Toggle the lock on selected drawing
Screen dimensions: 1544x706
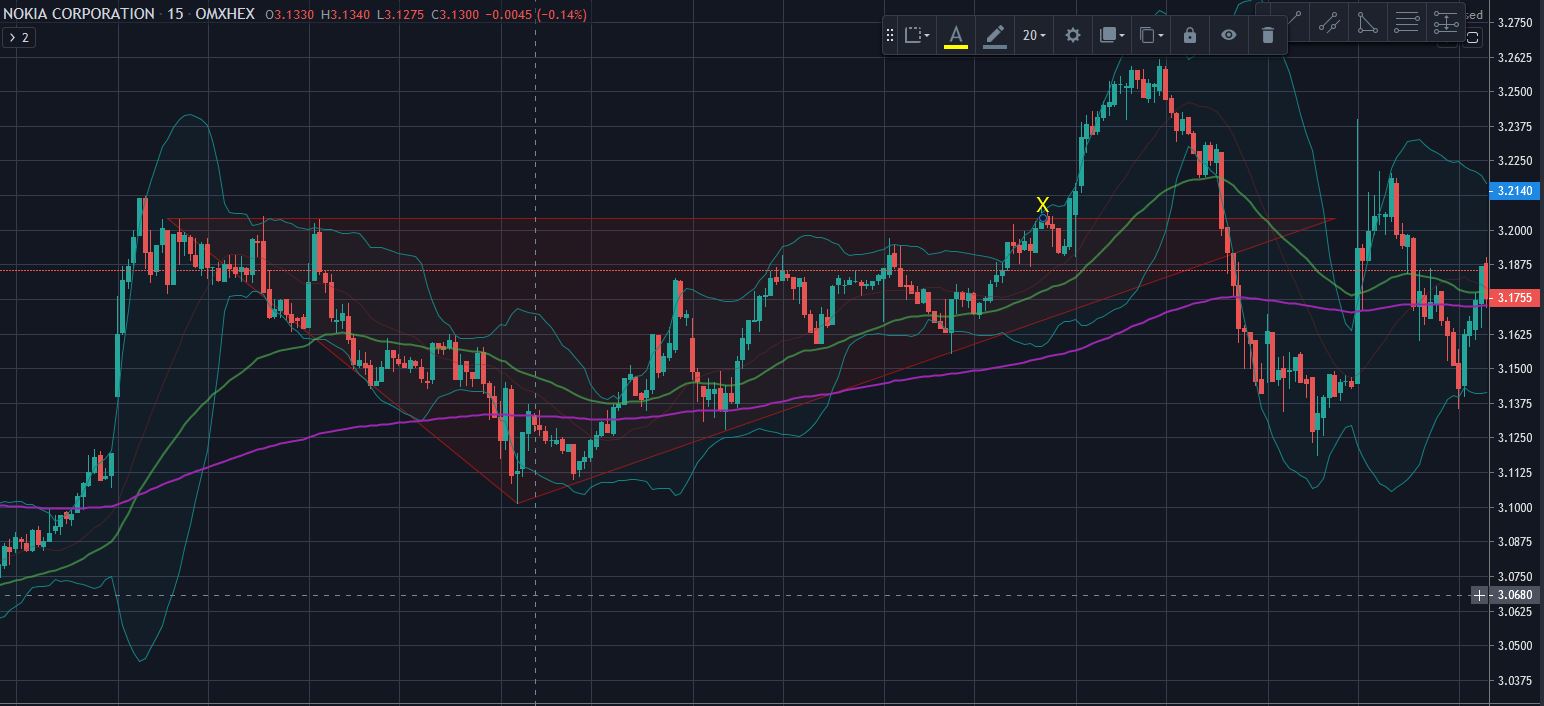pyautogui.click(x=1189, y=36)
